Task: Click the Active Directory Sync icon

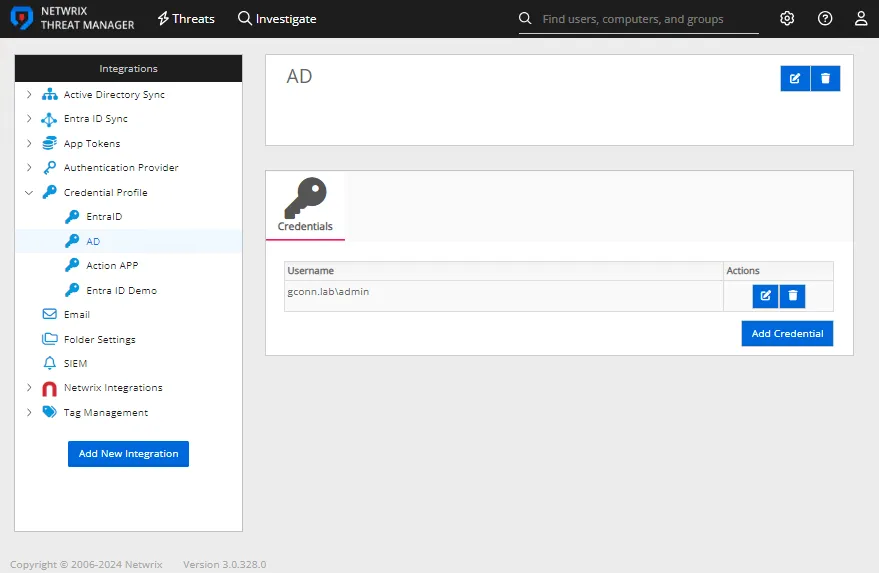Action: 49,94
